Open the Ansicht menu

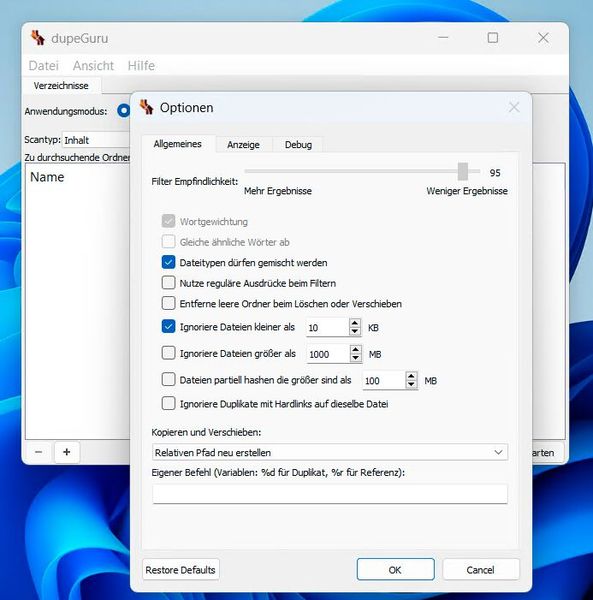93,65
